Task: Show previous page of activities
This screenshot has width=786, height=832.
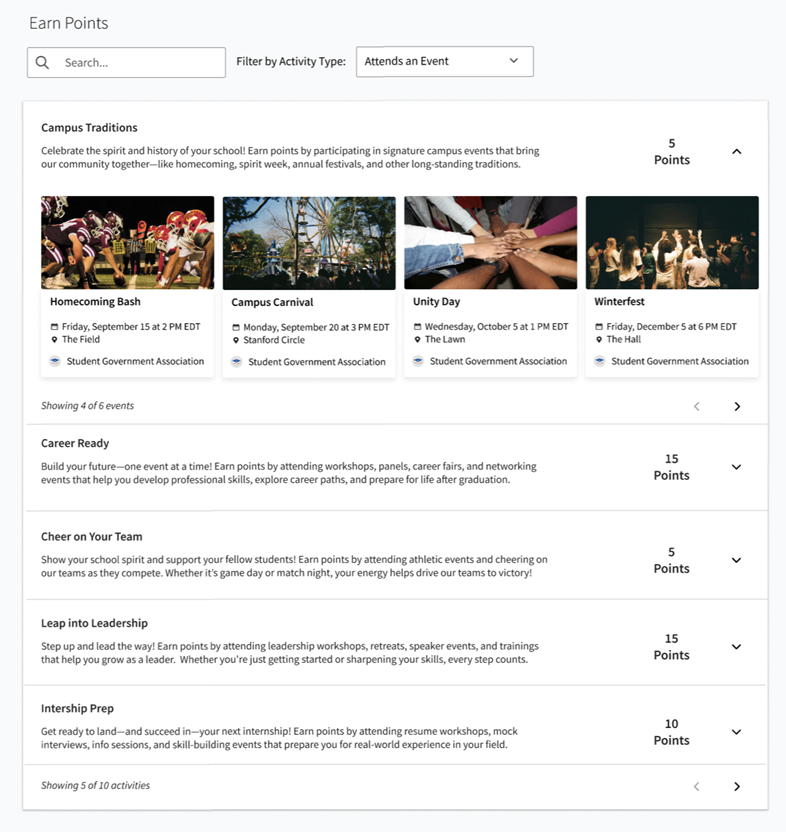Action: 697,786
